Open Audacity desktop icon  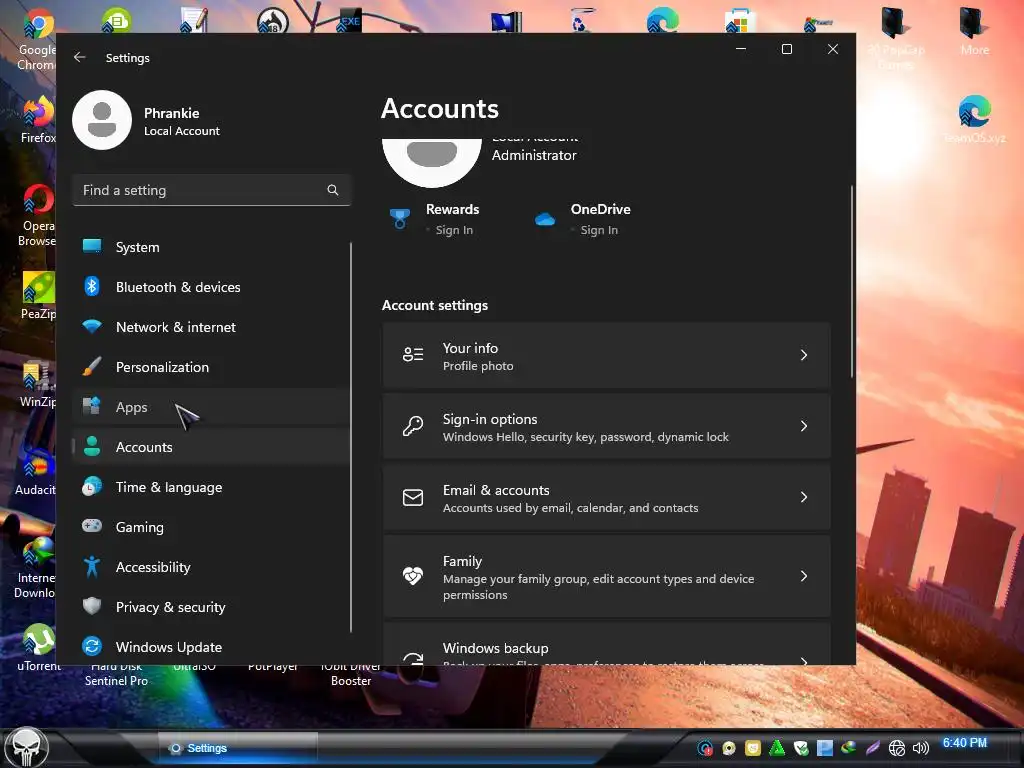click(x=36, y=472)
